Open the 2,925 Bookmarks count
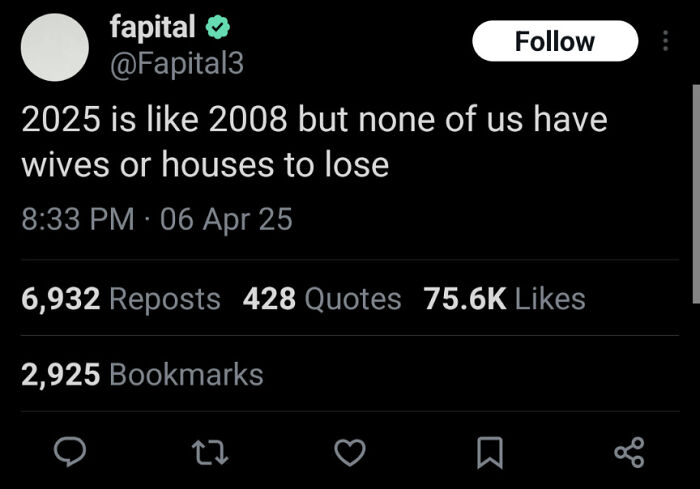 click(x=142, y=374)
